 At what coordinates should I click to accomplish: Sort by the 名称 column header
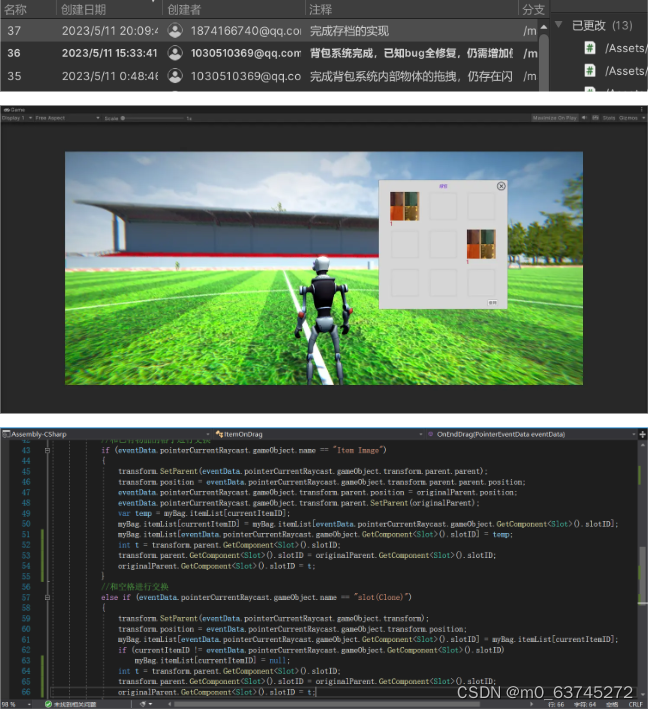(15, 9)
